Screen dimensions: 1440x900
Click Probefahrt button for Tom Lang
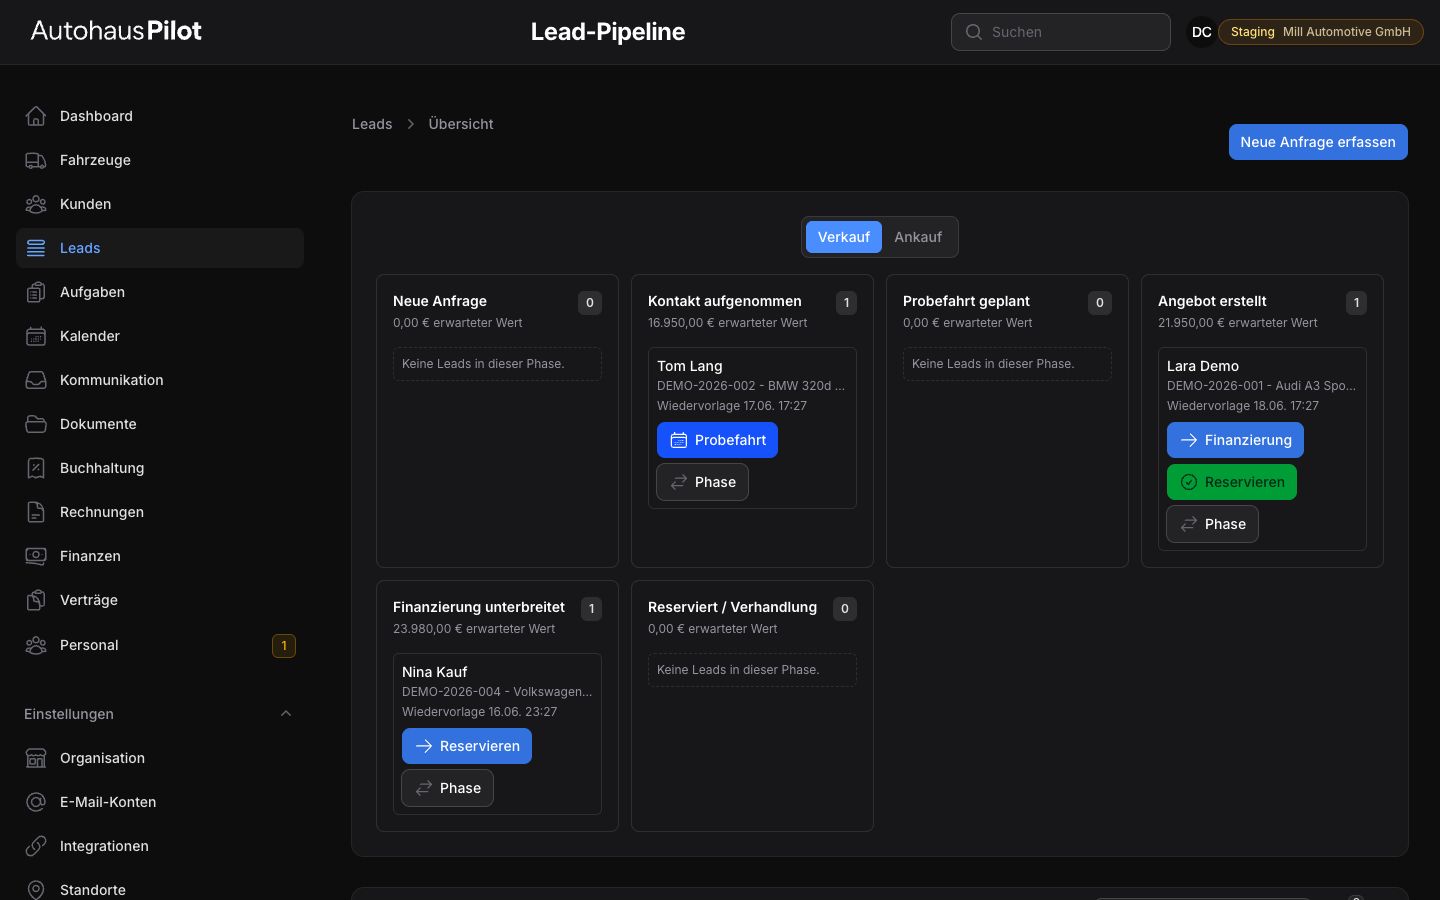(717, 440)
